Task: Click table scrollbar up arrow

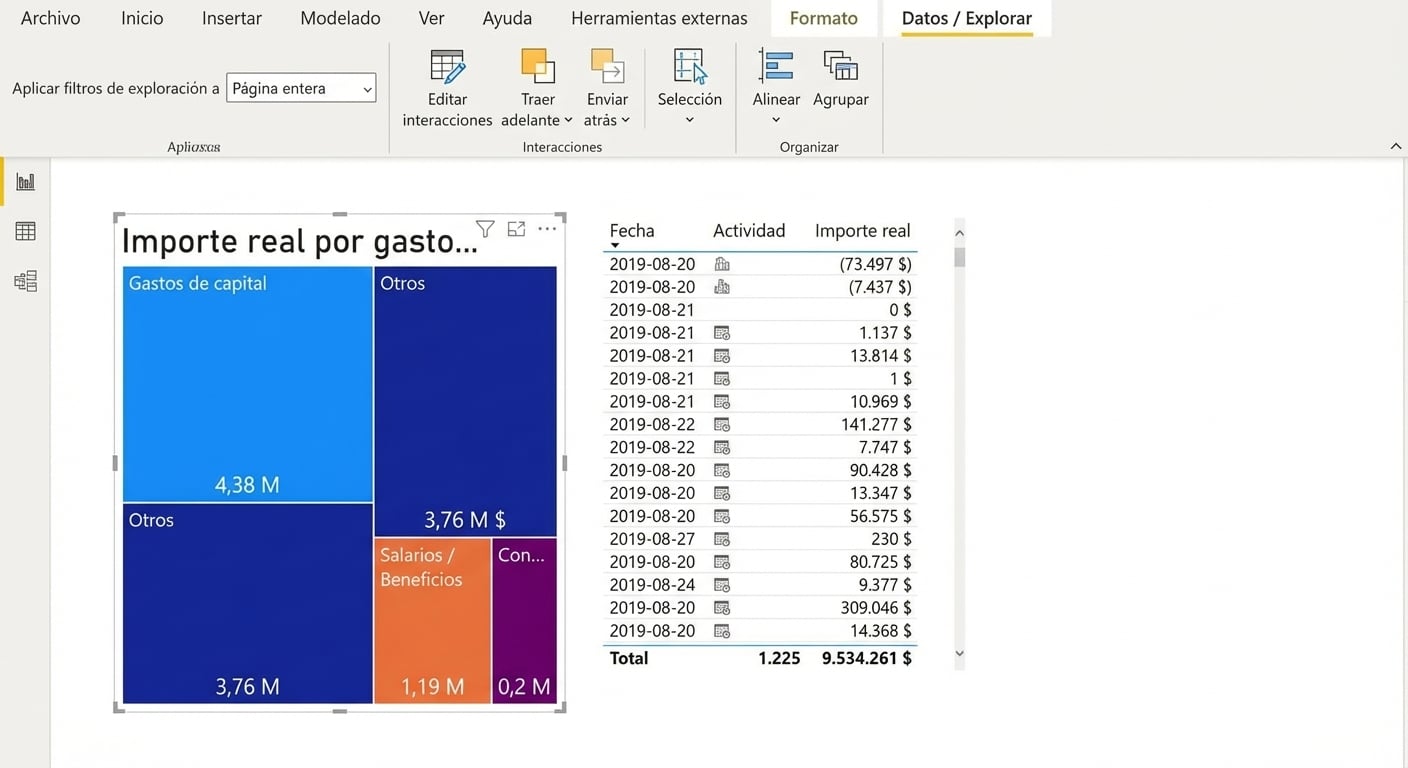Action: coord(960,233)
